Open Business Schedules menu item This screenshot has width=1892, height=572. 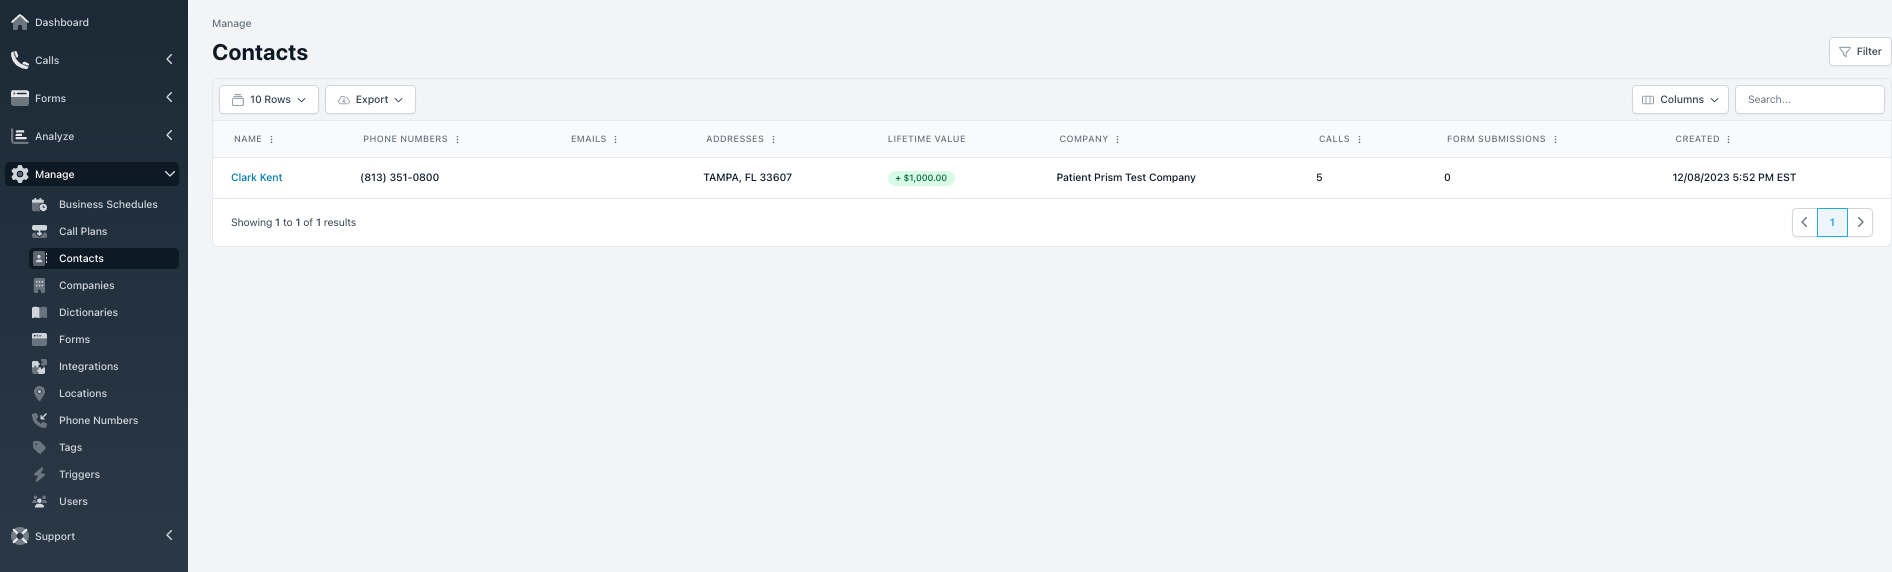pos(104,204)
